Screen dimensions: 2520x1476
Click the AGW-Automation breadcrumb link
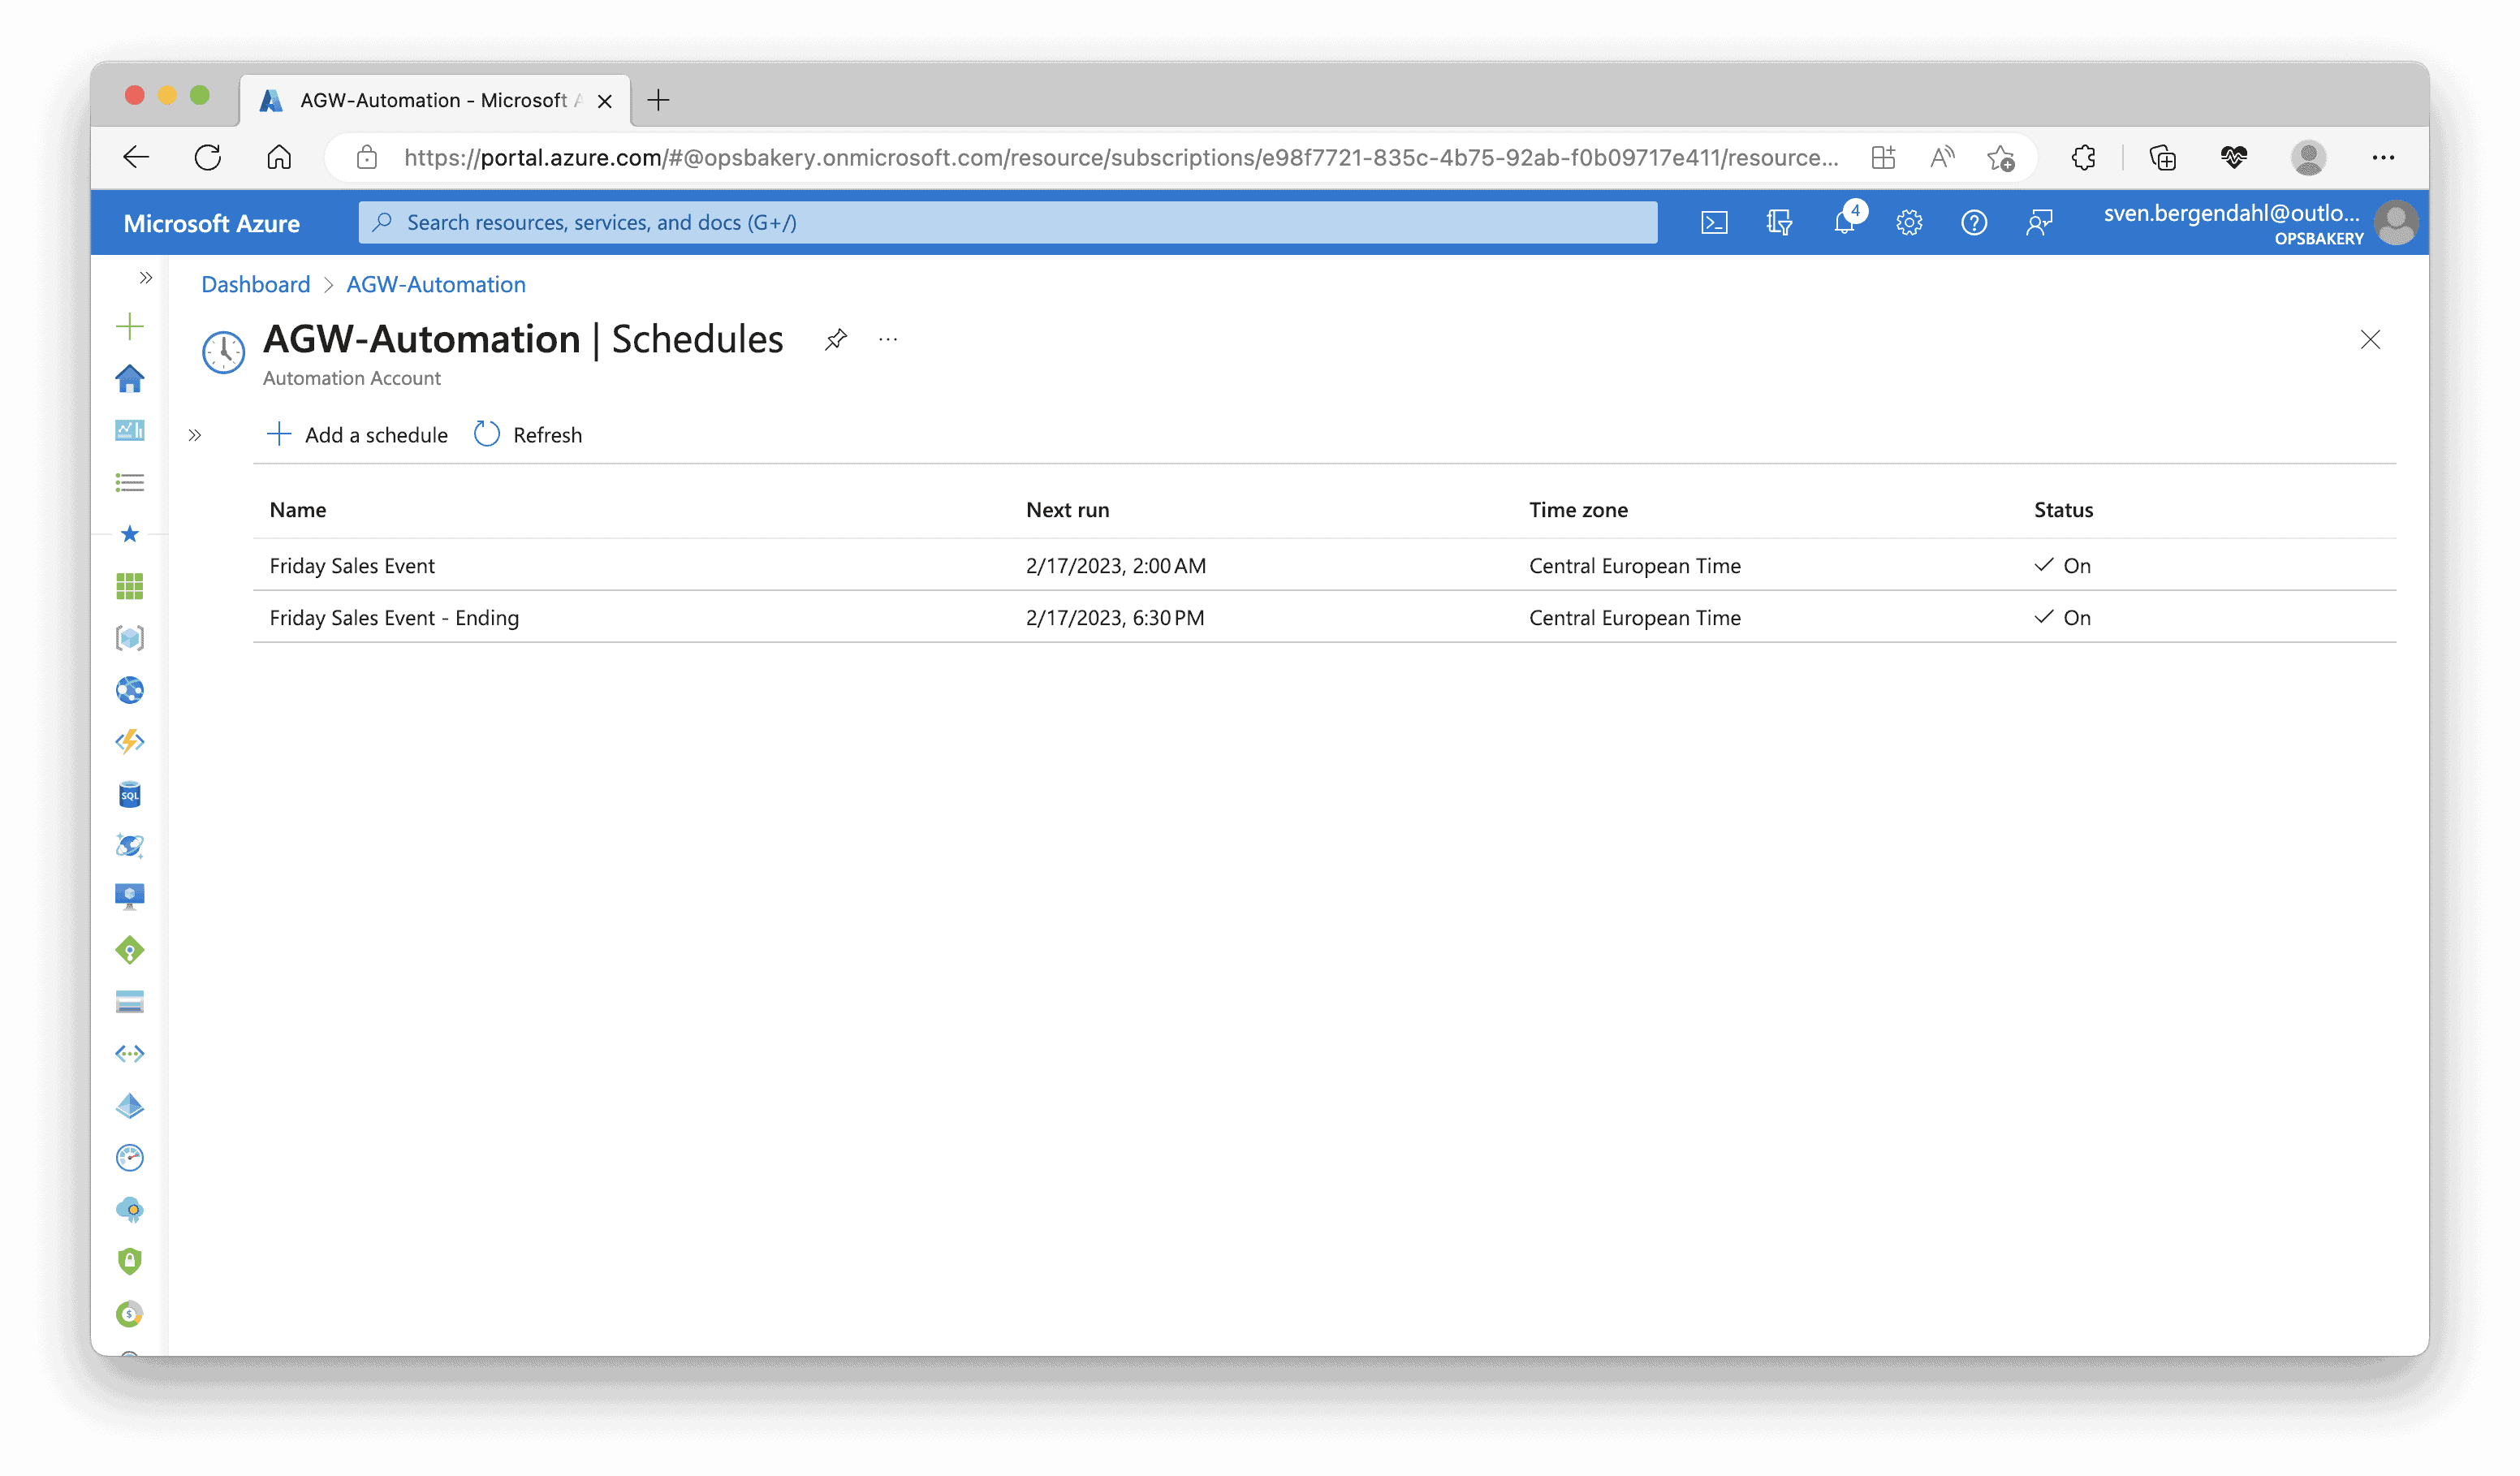[436, 284]
